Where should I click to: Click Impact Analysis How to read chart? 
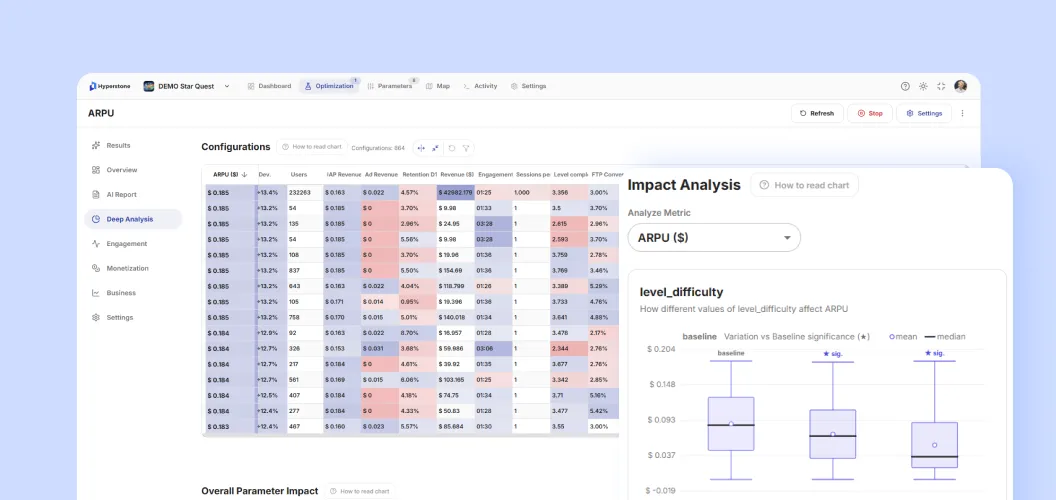coord(805,185)
